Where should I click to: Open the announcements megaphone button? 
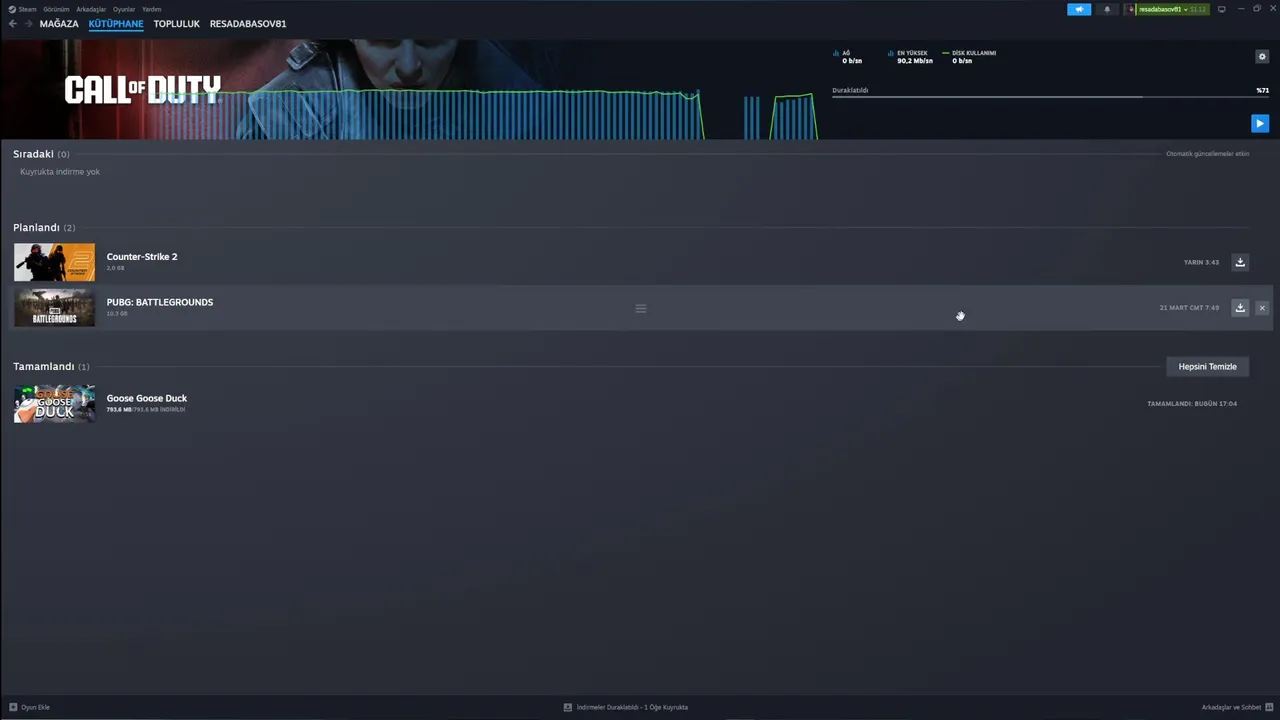pos(1079,9)
